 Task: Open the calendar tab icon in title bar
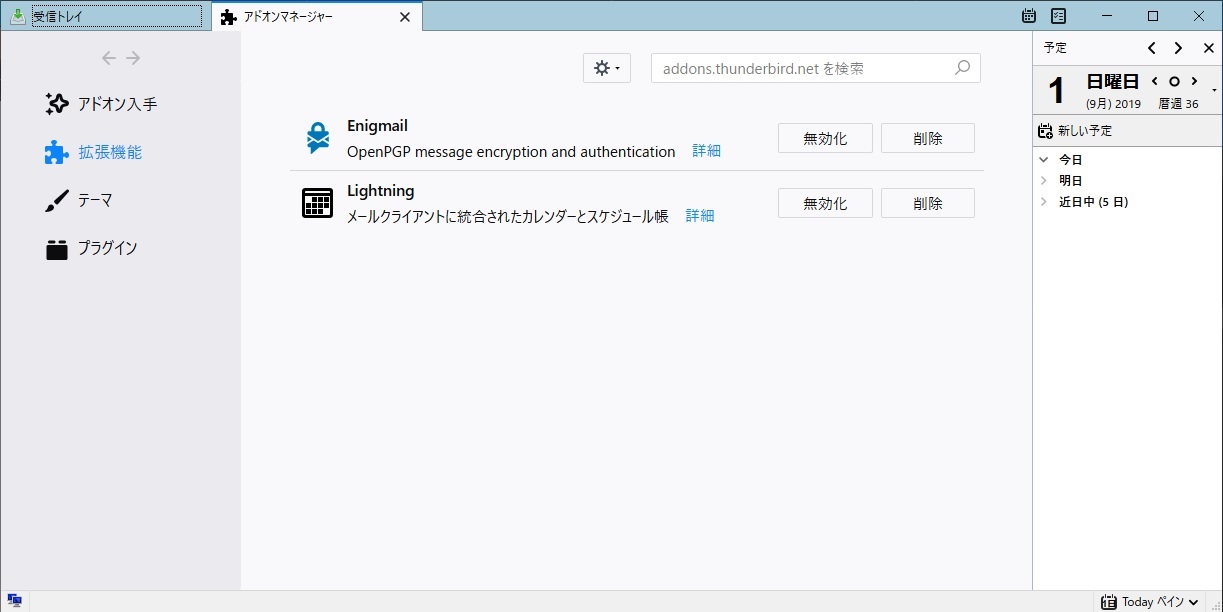coord(1029,16)
